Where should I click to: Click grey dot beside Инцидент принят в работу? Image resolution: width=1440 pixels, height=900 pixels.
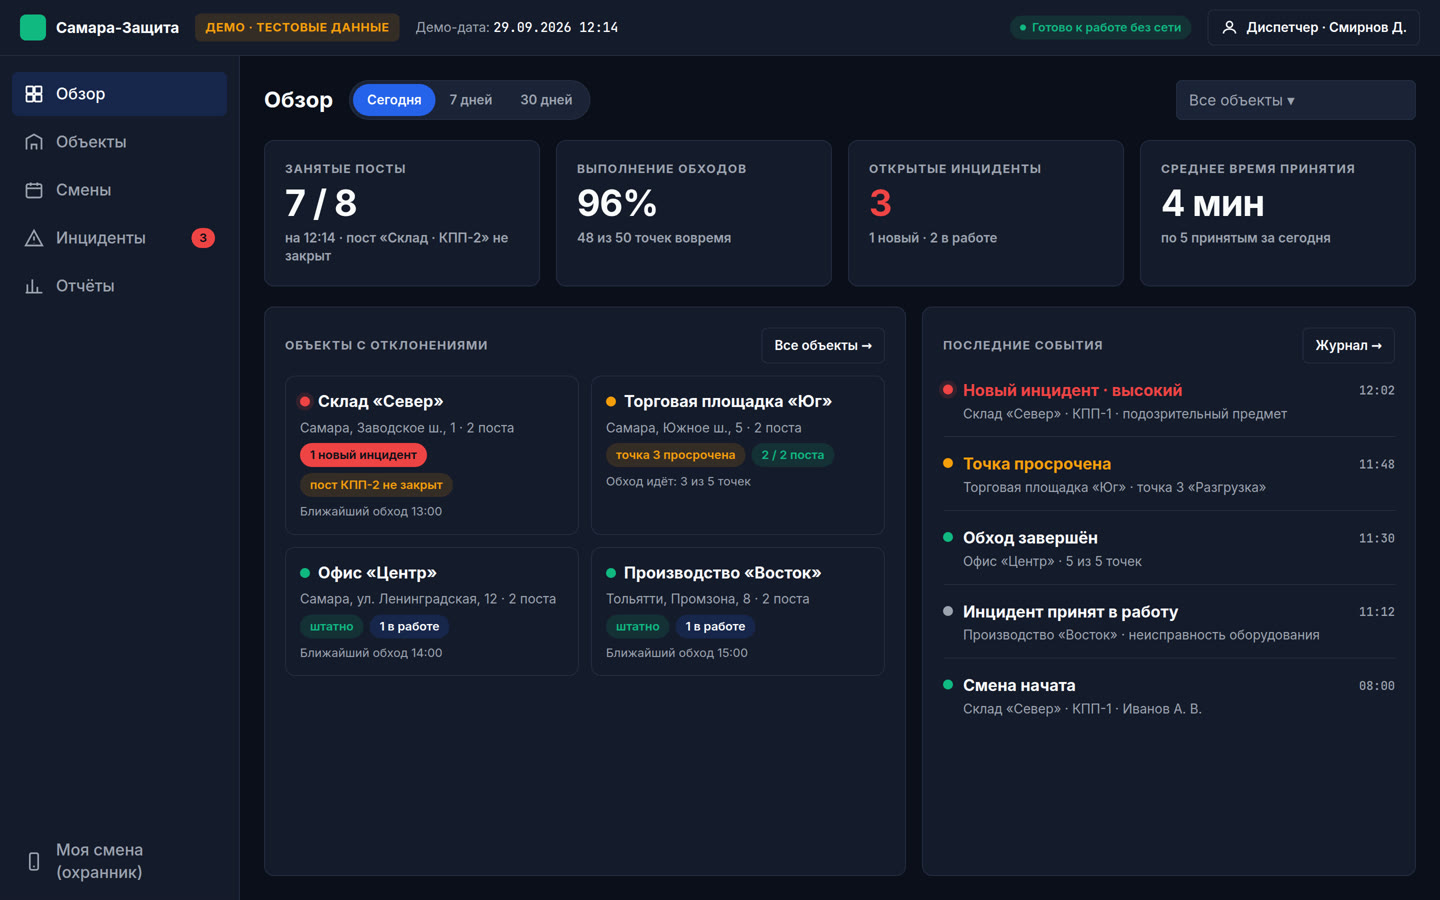(x=948, y=611)
